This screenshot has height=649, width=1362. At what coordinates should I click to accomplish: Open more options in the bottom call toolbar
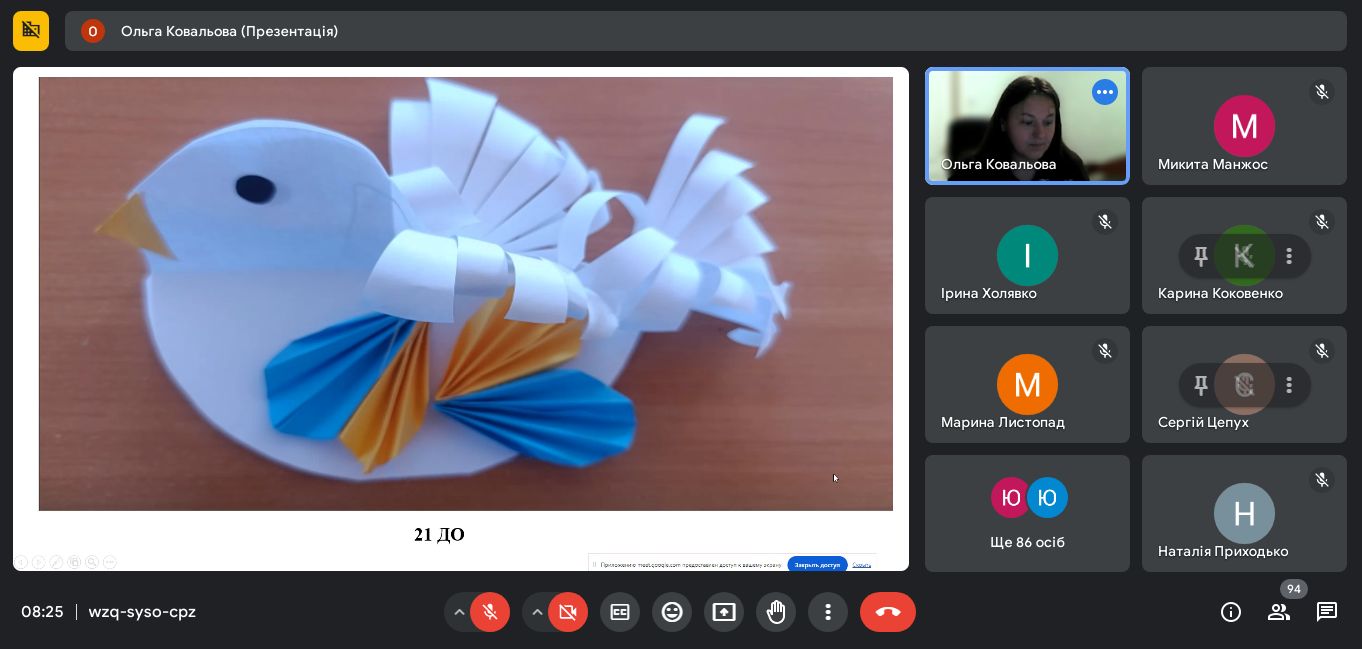click(828, 612)
